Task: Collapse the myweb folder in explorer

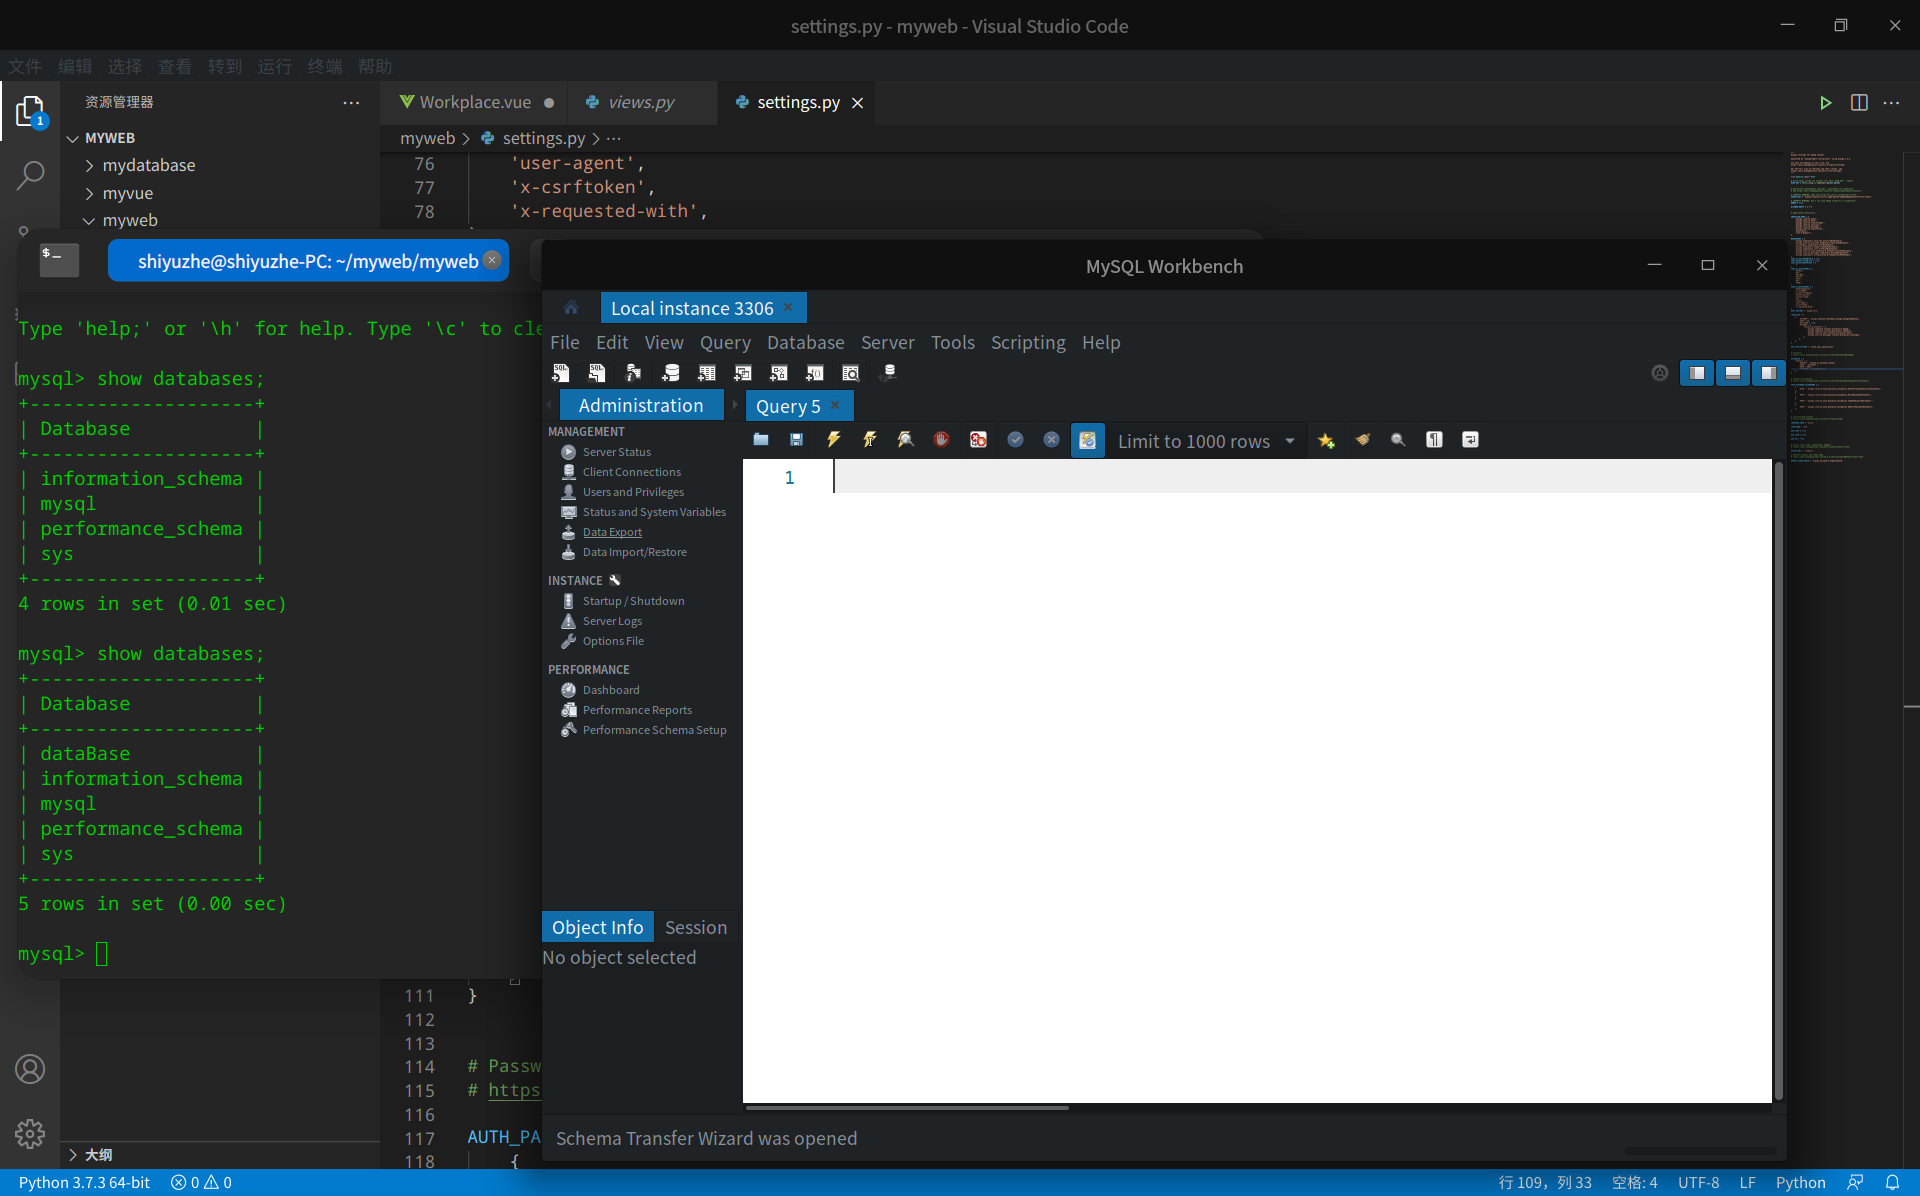Action: pos(130,220)
